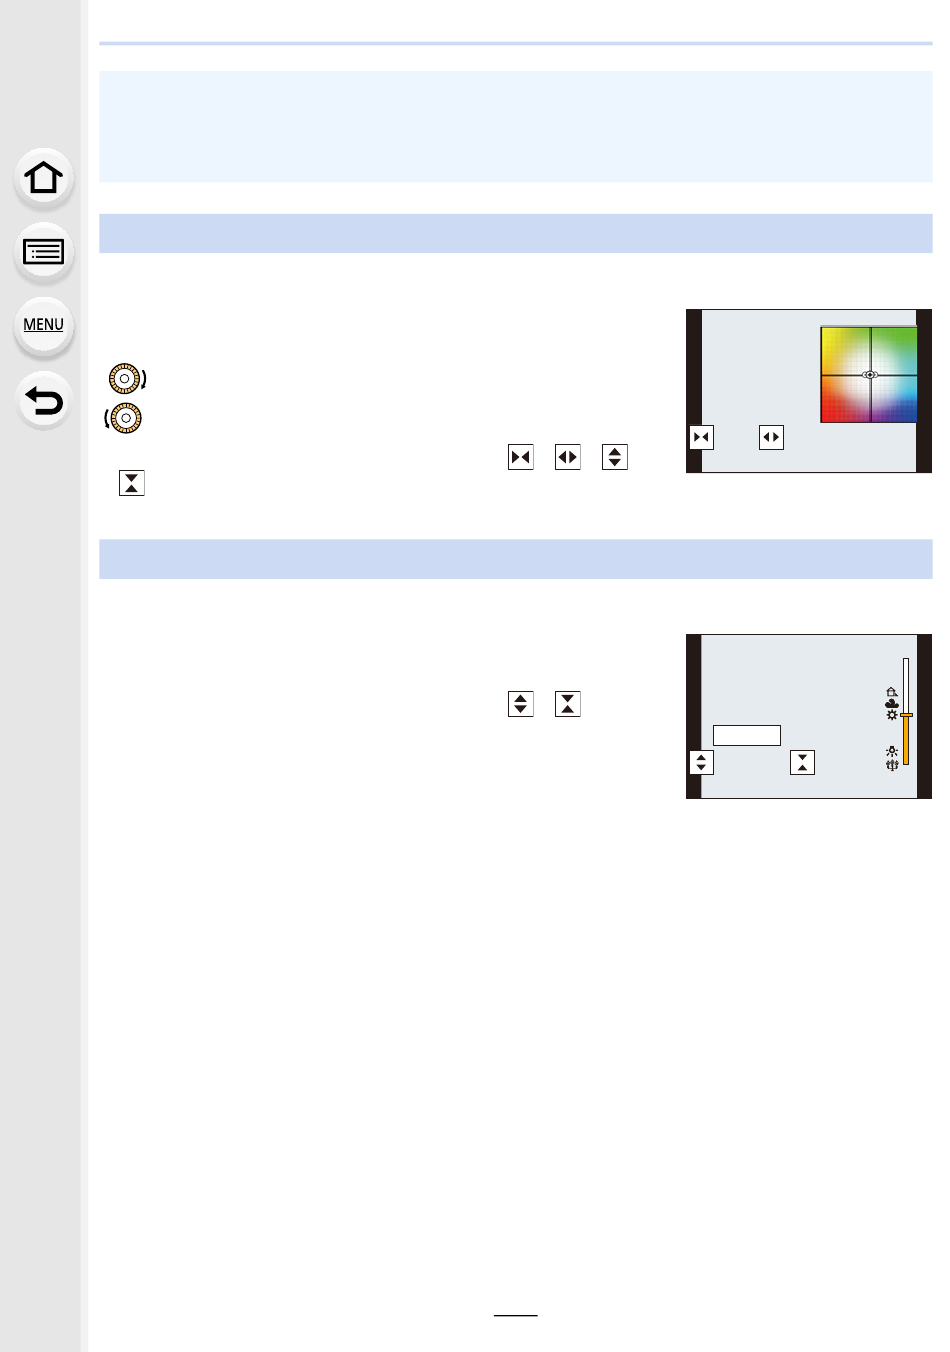Adjust the orange color temperature slider
Screen dimensions: 950x1352
906,712
